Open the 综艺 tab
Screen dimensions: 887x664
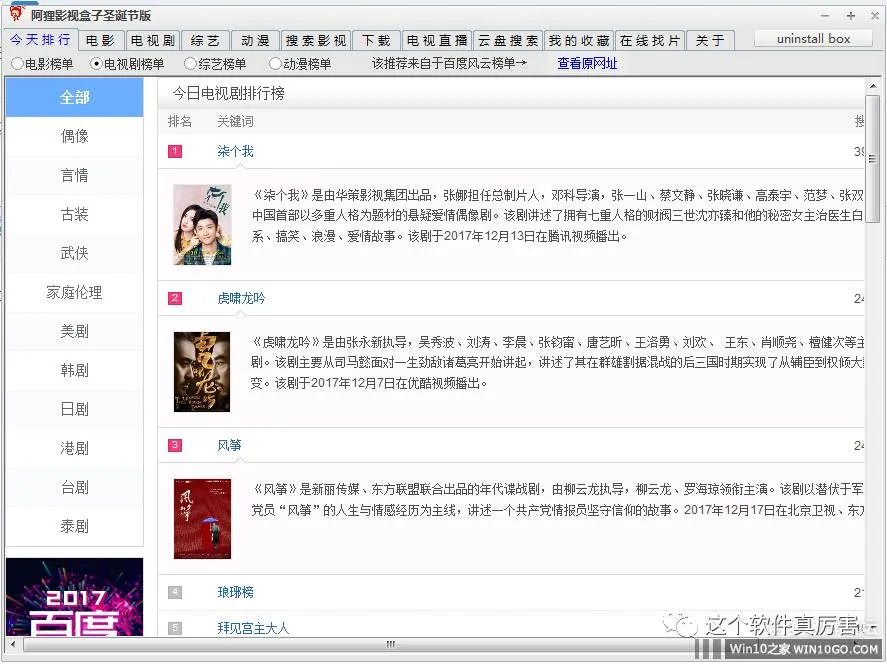205,41
